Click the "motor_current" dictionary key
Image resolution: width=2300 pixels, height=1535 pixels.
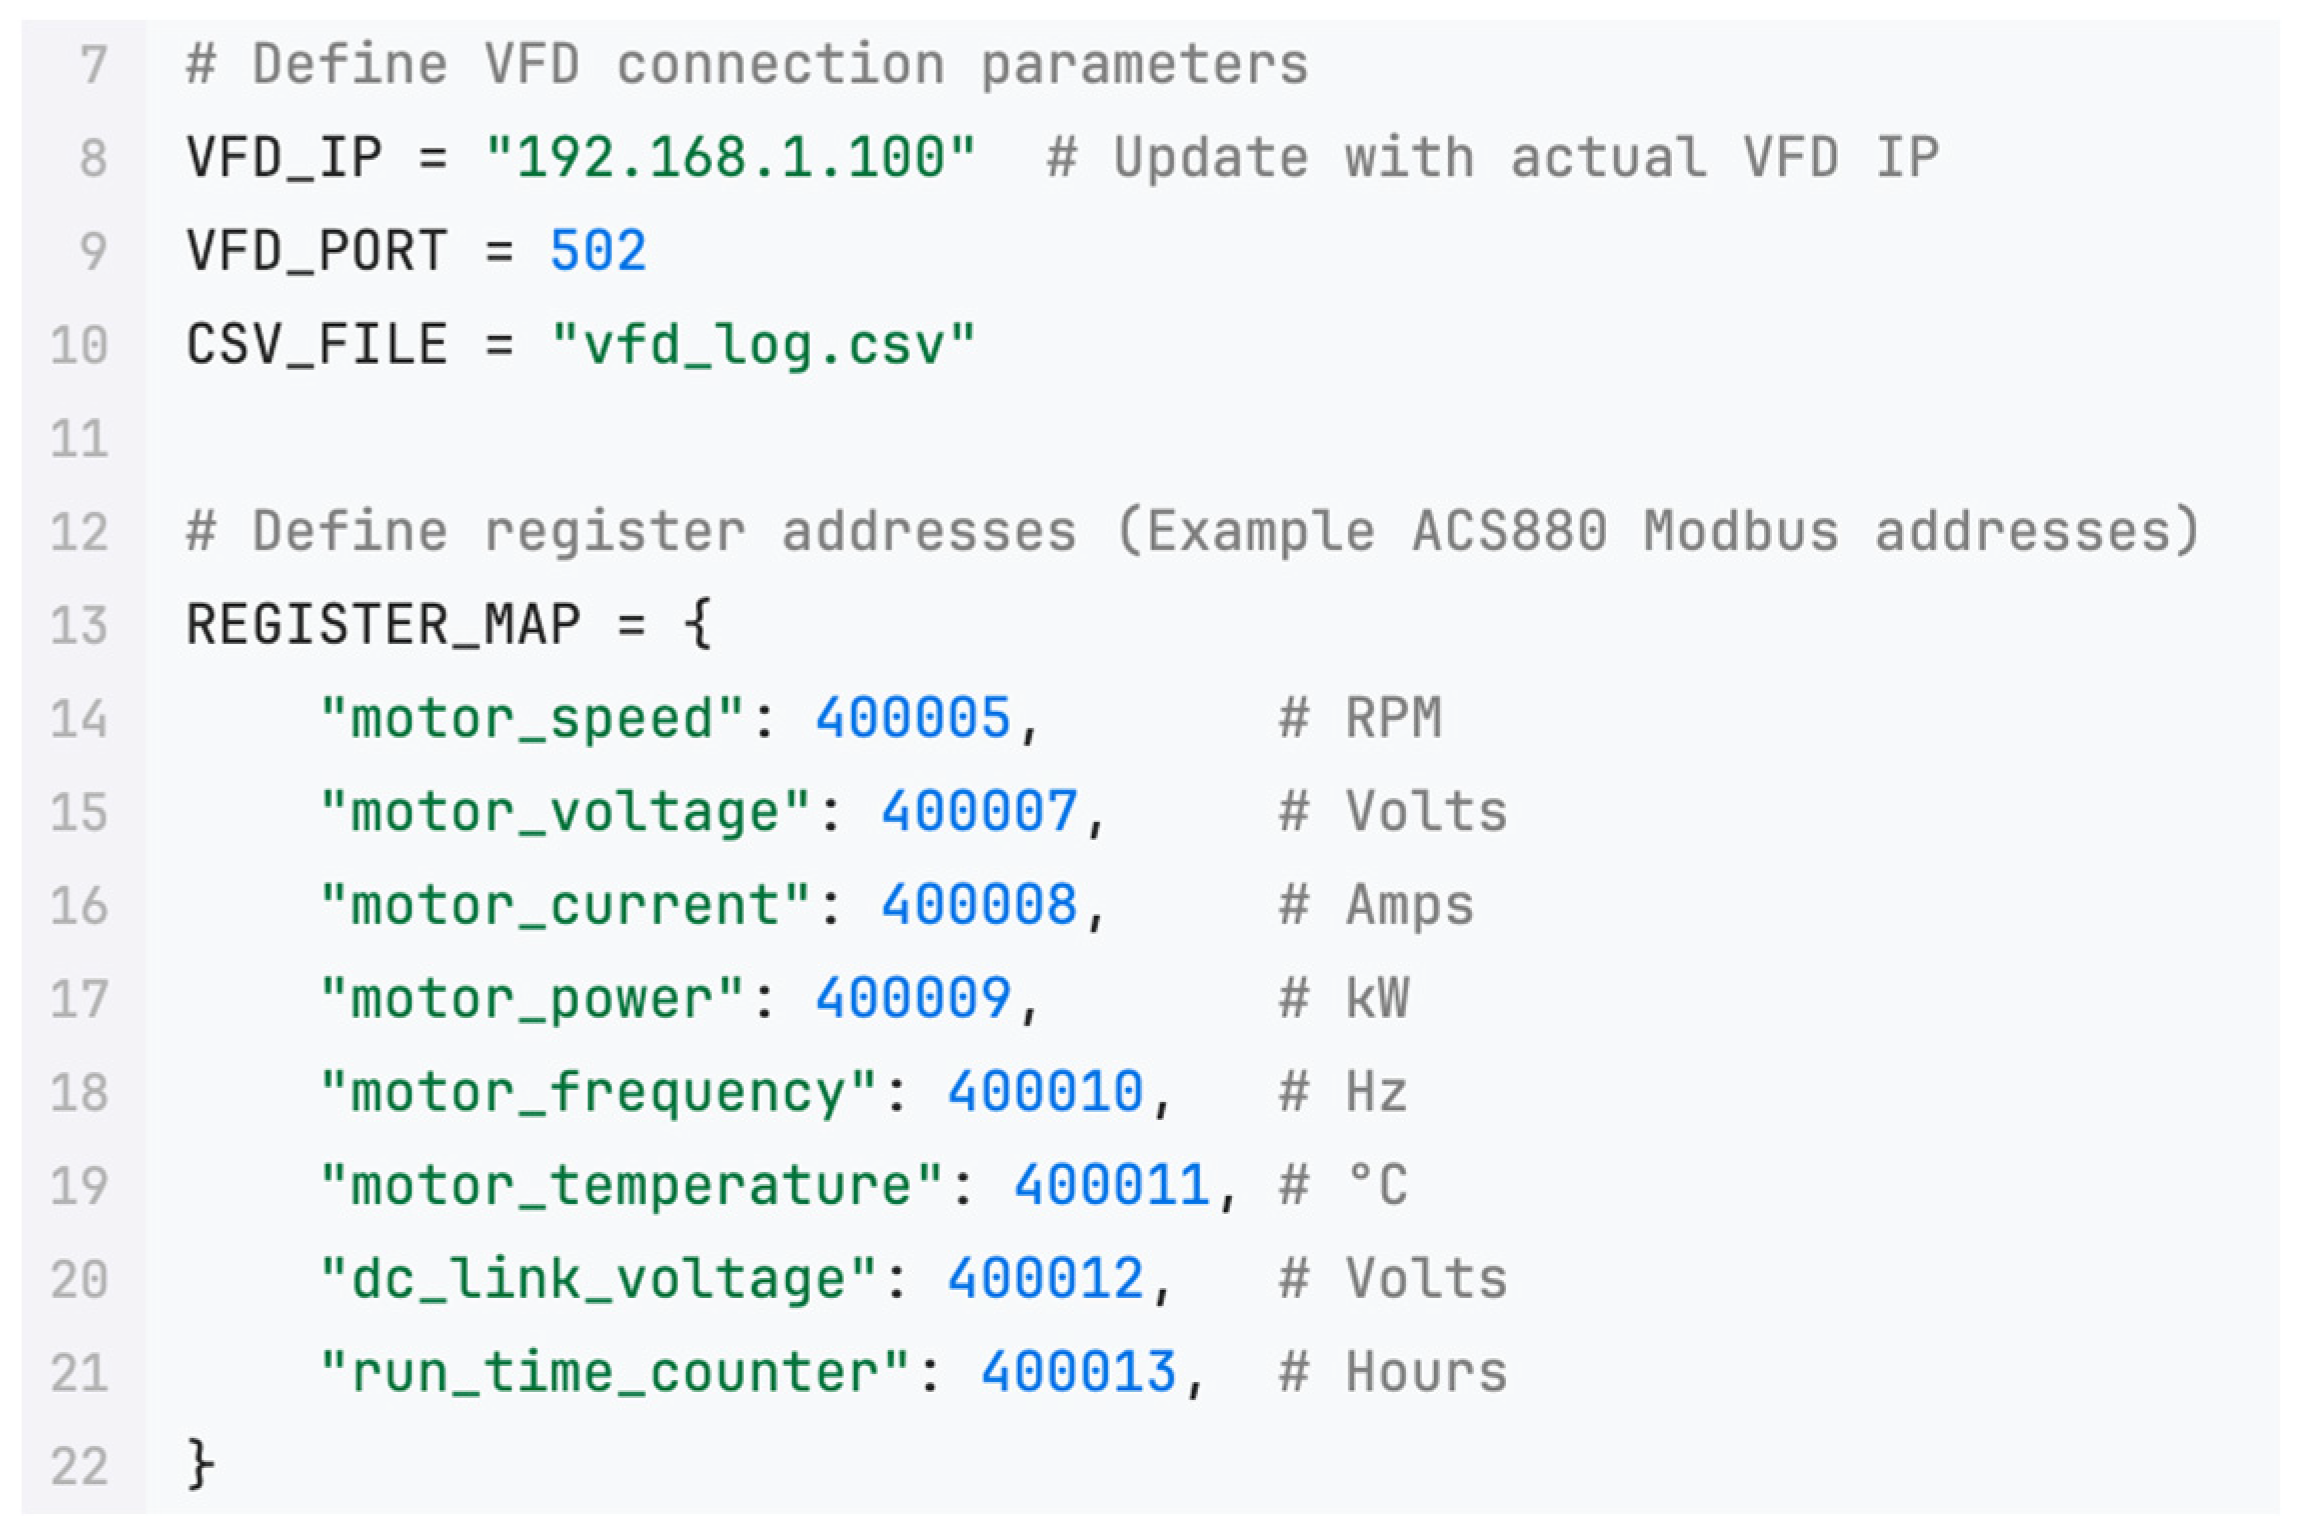[565, 906]
